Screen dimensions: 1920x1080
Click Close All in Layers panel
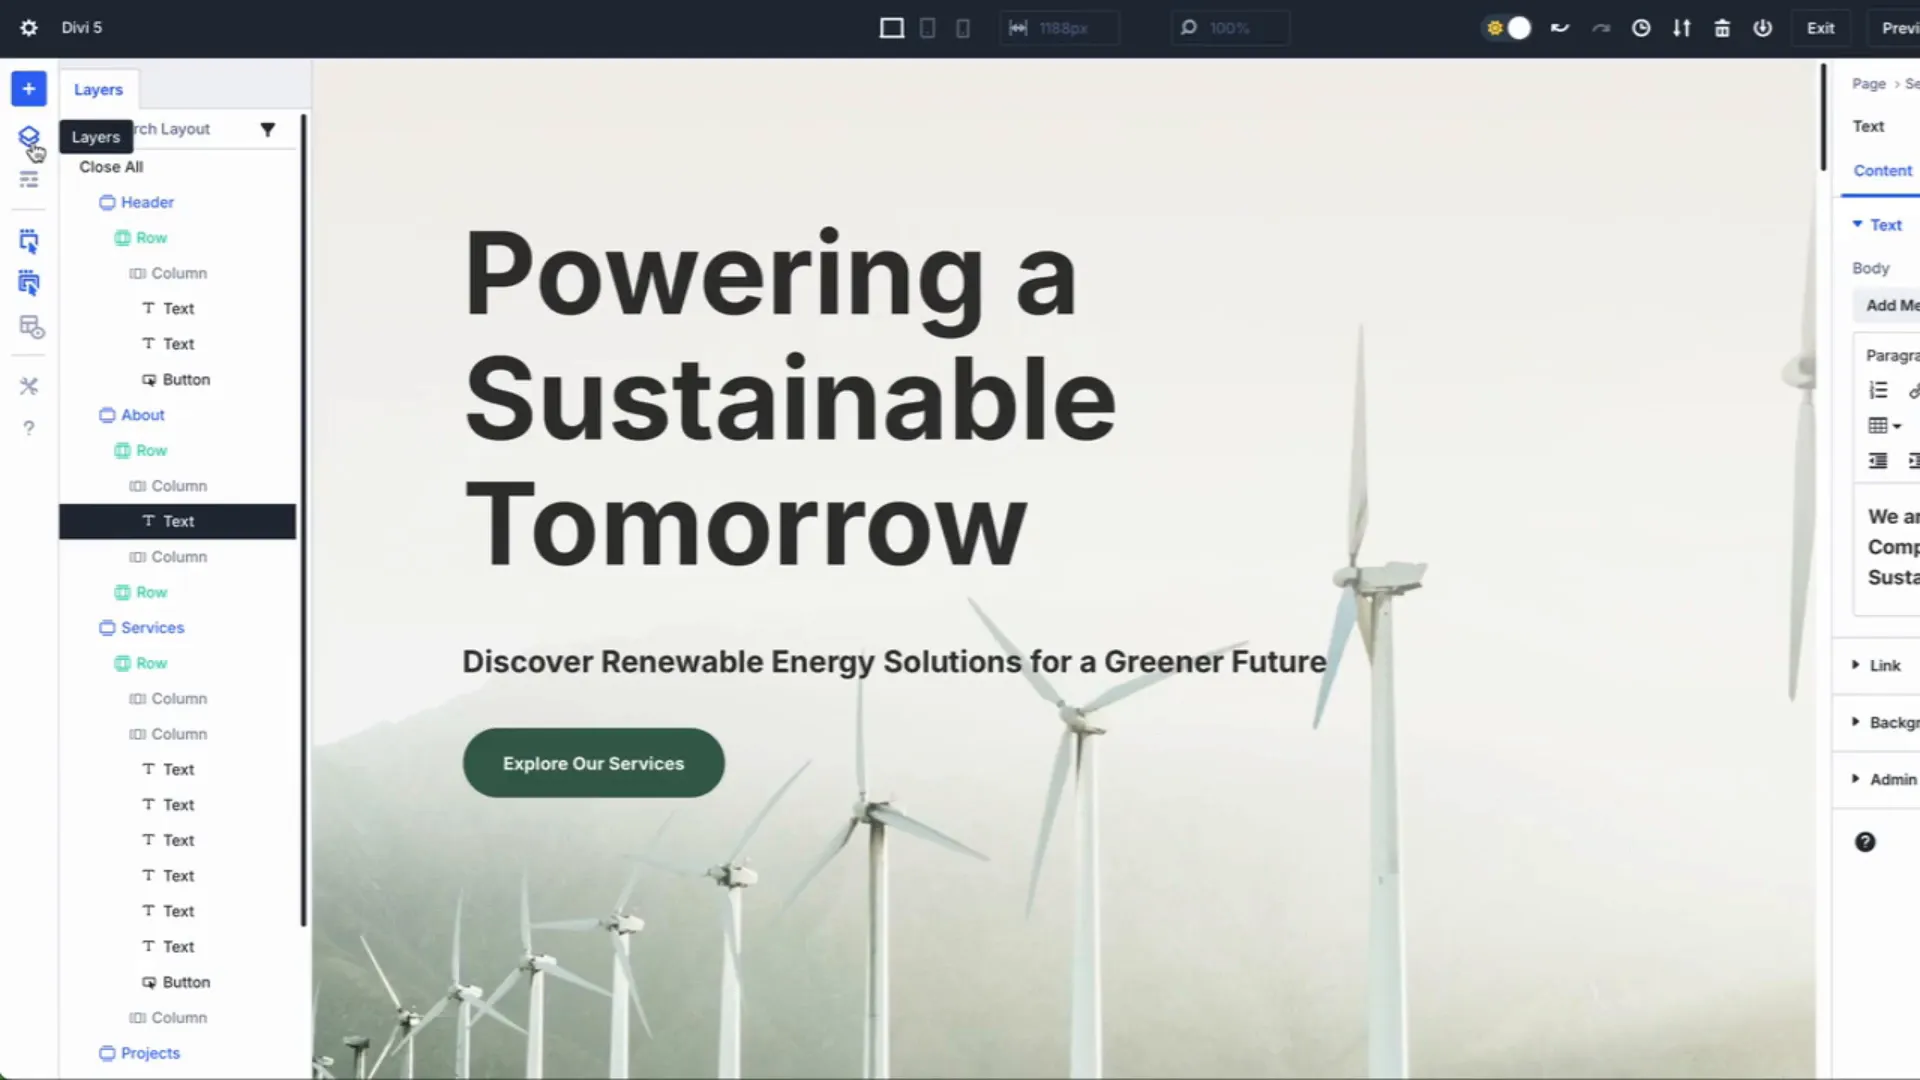(111, 167)
